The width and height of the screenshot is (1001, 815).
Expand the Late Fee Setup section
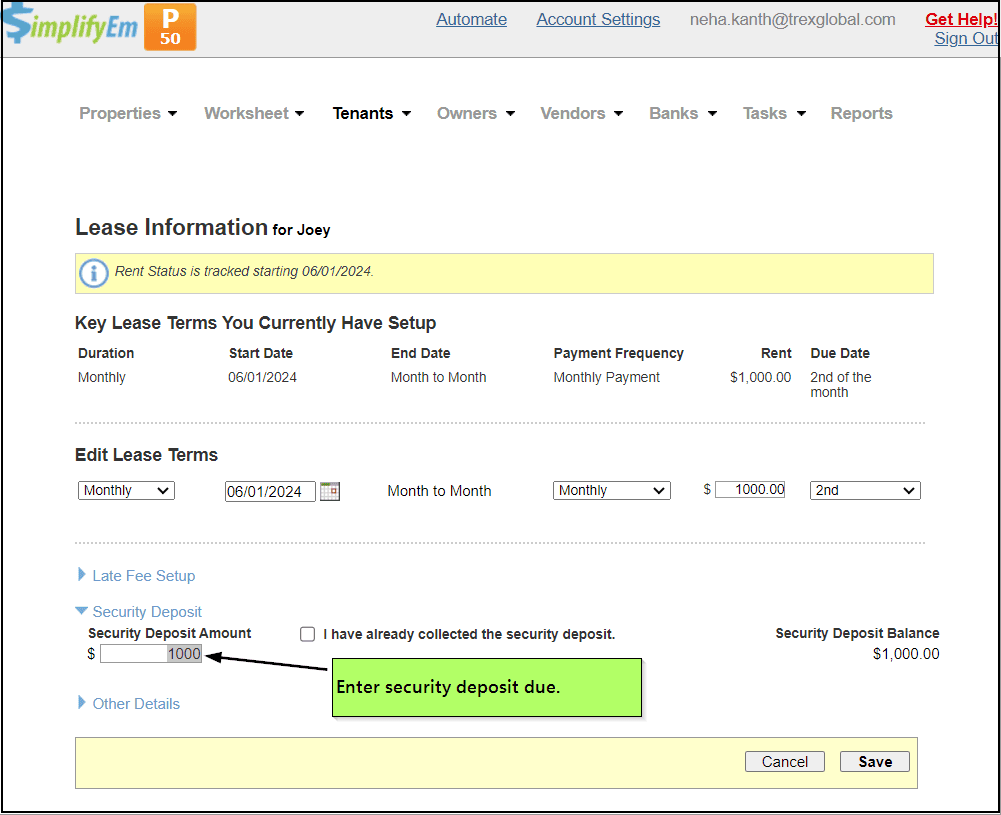click(143, 576)
